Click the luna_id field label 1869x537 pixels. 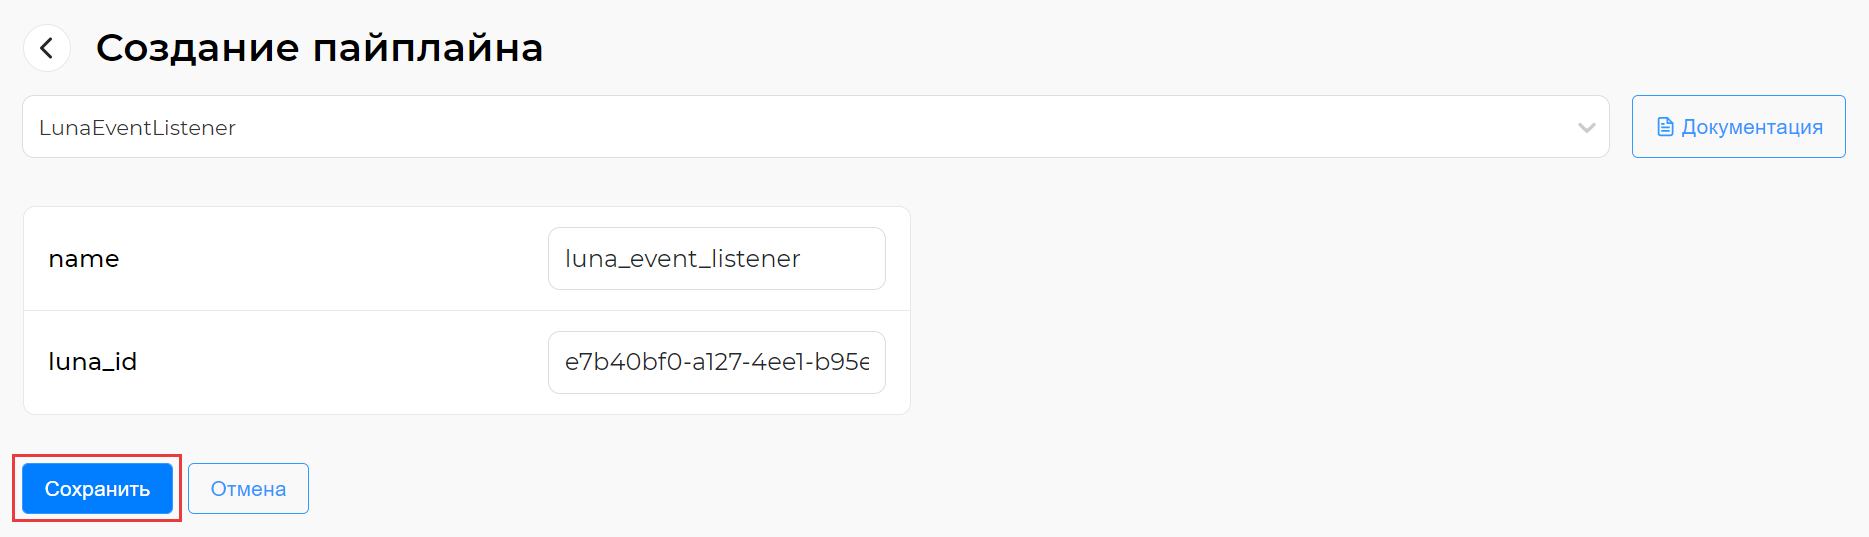click(x=92, y=362)
